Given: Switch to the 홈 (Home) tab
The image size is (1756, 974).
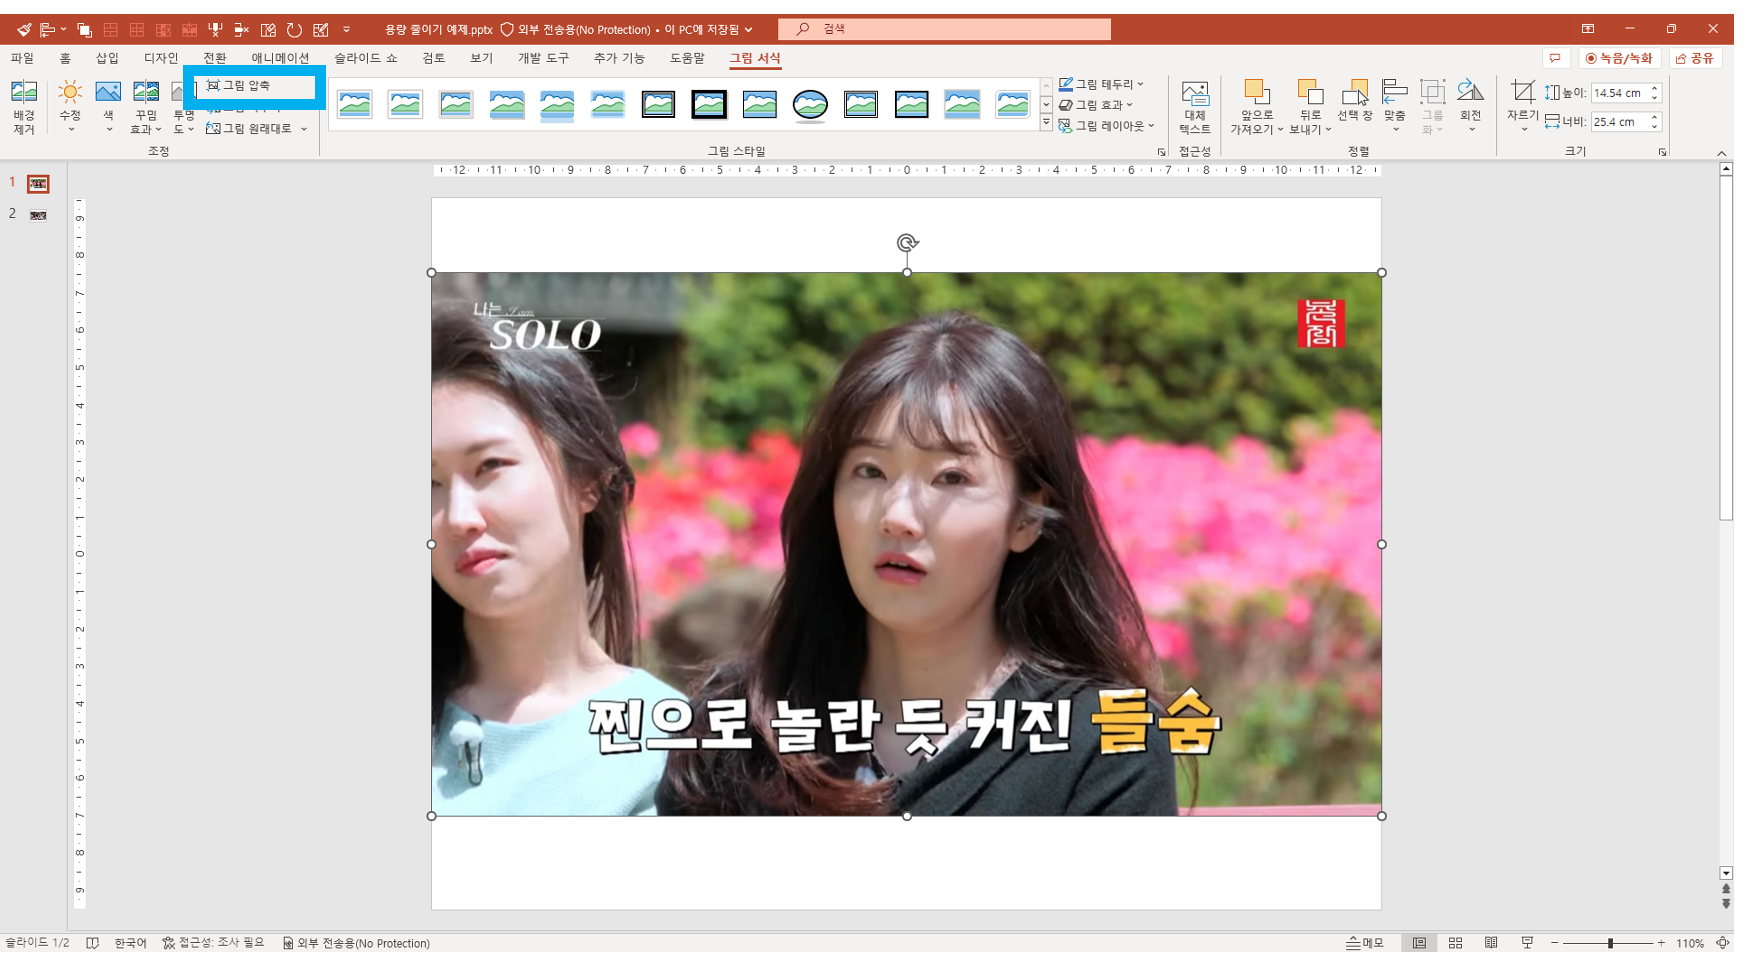Looking at the screenshot, I should pos(65,59).
